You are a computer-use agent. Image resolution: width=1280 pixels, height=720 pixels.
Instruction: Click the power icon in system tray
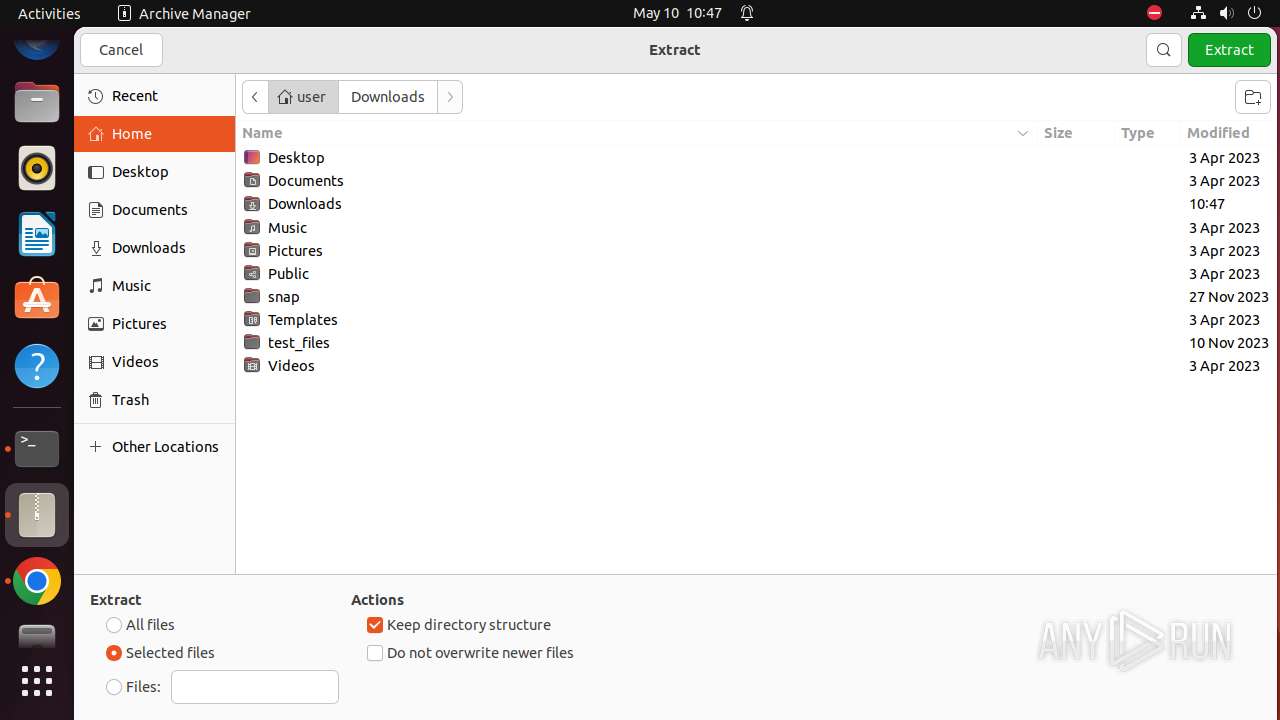click(1254, 13)
